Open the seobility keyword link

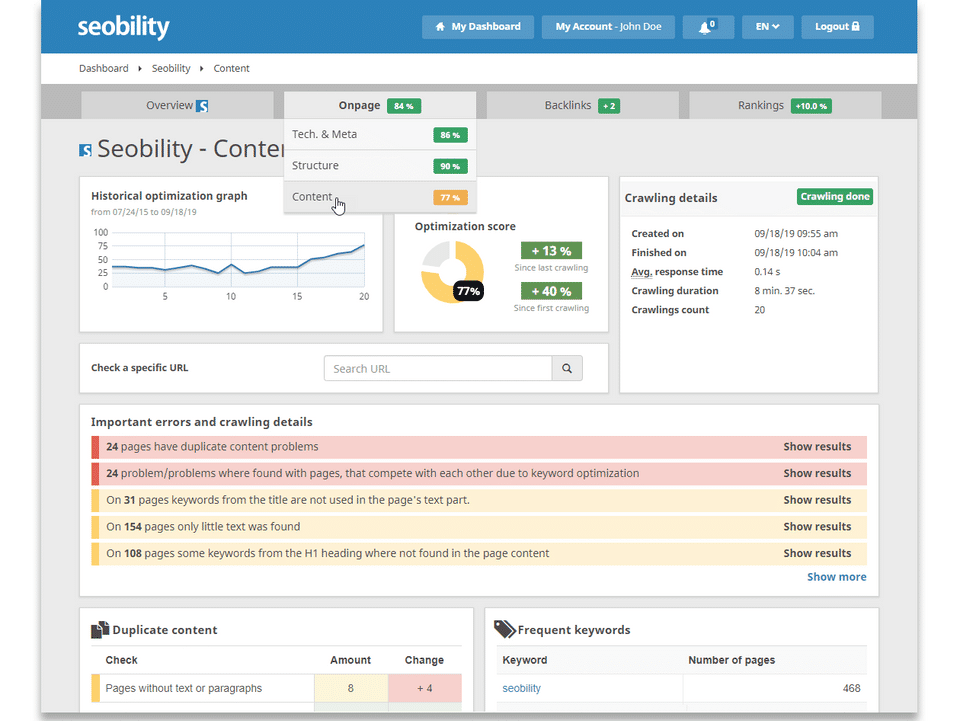coord(522,689)
